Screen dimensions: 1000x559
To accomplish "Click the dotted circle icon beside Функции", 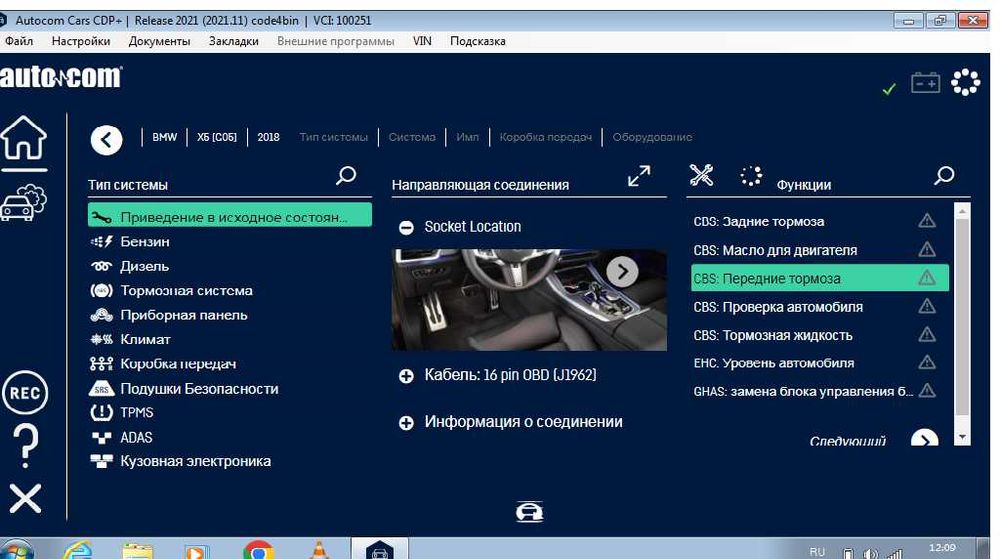I will pos(751,175).
